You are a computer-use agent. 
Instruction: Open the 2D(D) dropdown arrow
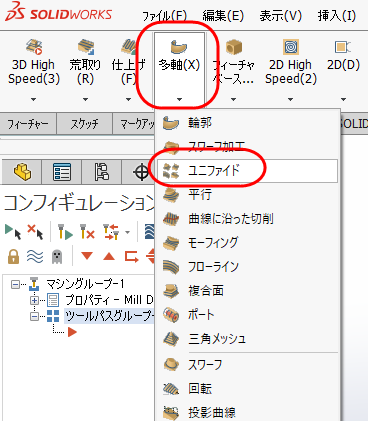[343, 99]
